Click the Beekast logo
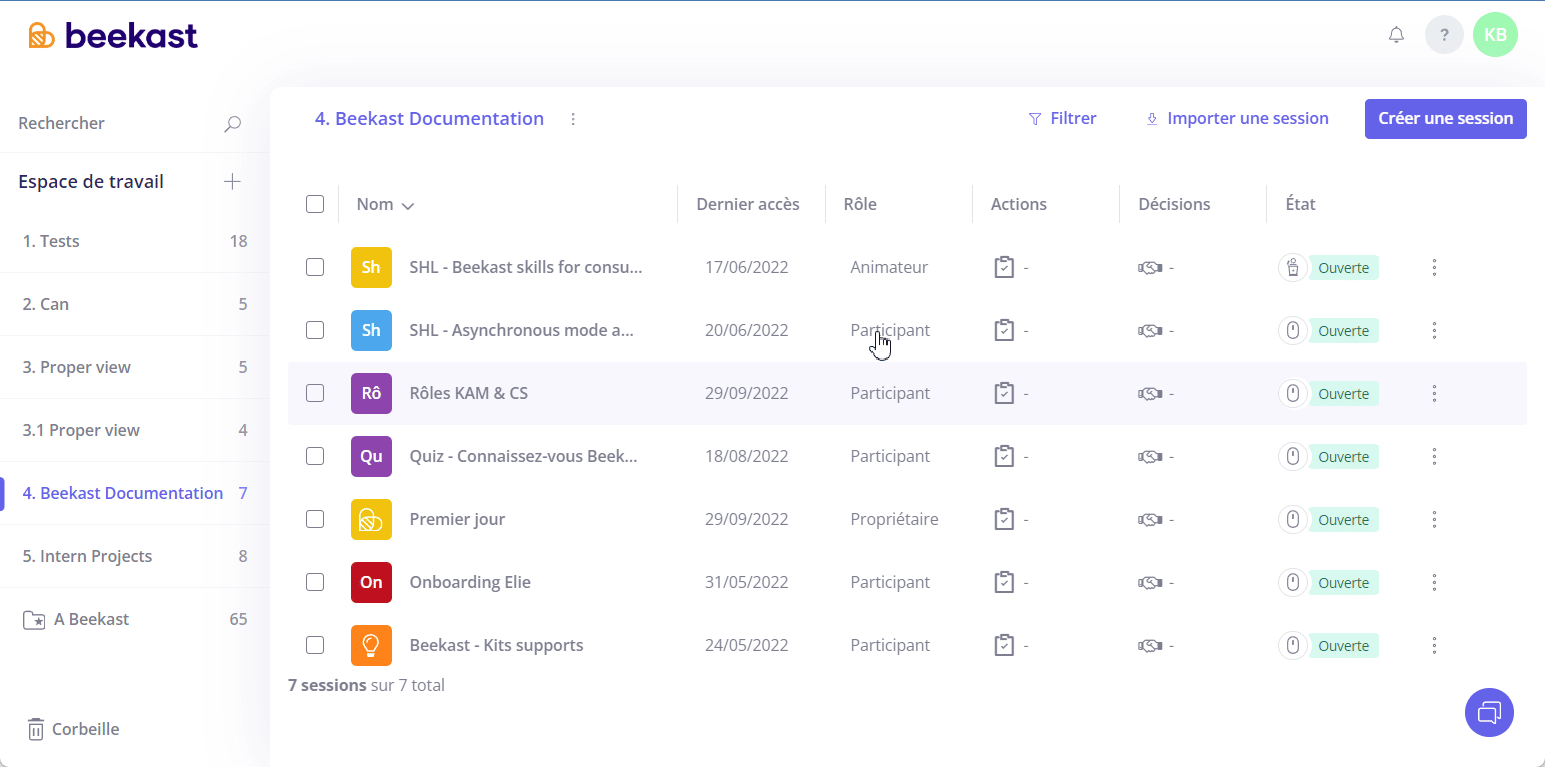The image size is (1545, 767). point(113,36)
